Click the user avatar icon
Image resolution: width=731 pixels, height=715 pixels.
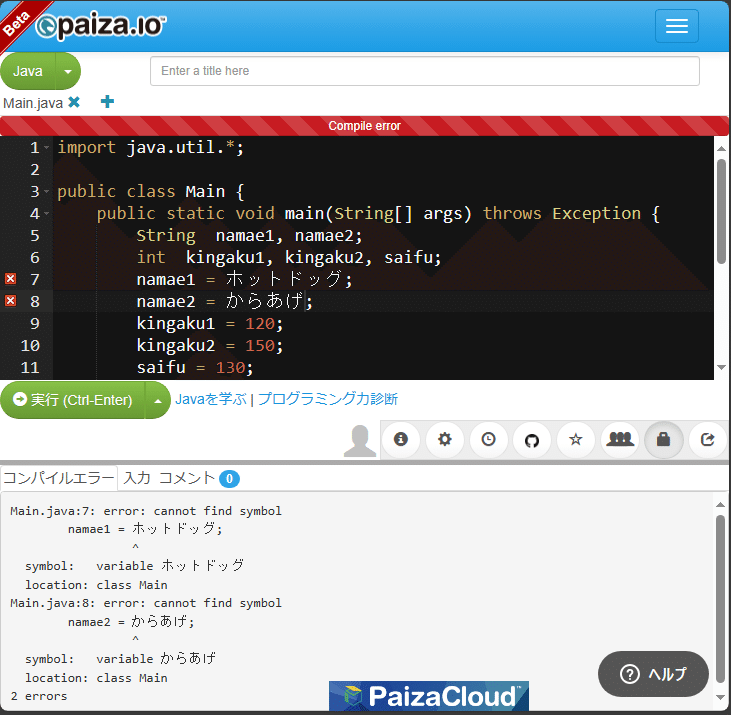pos(360,441)
